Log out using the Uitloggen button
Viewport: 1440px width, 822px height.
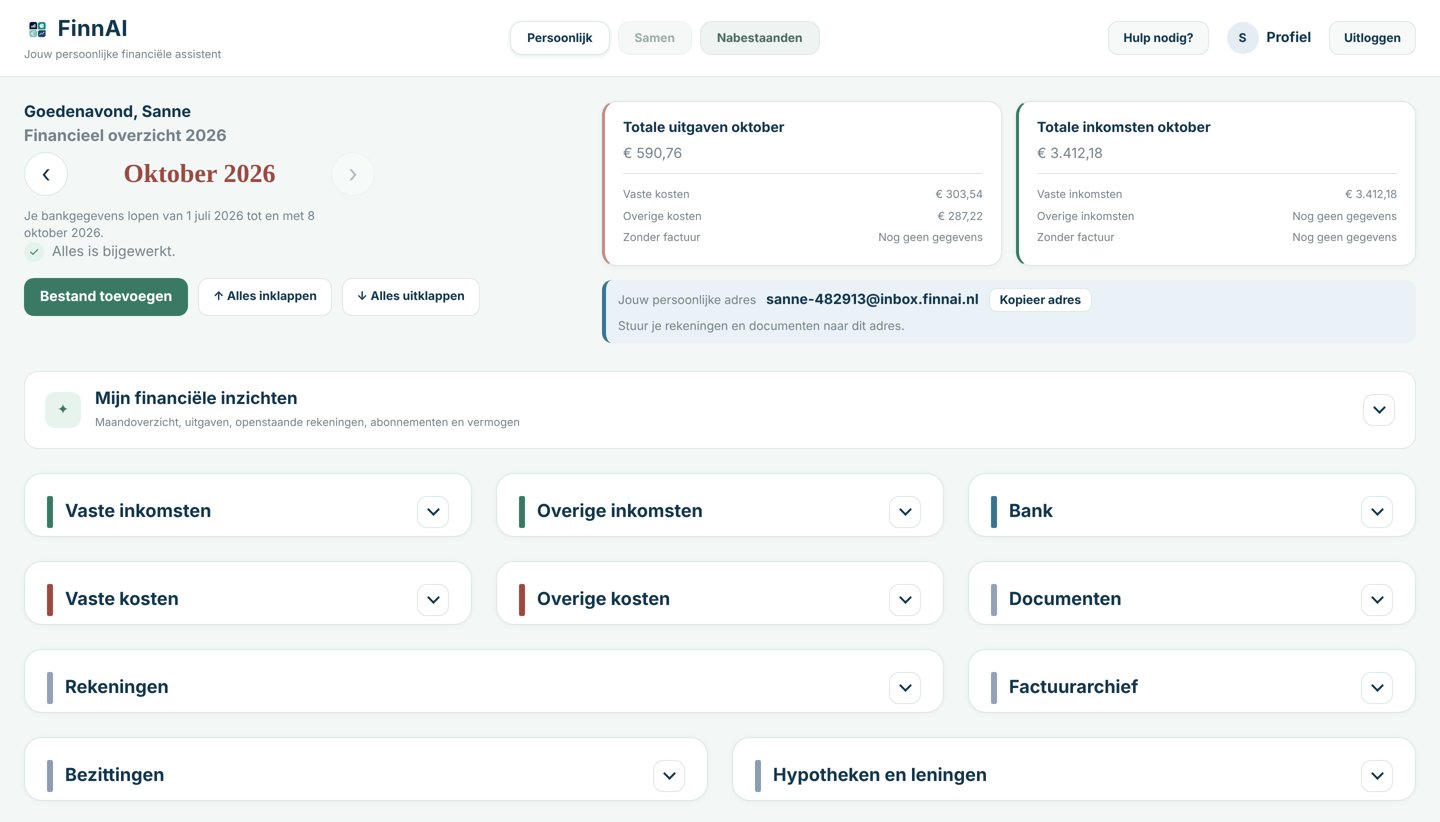coord(1372,38)
